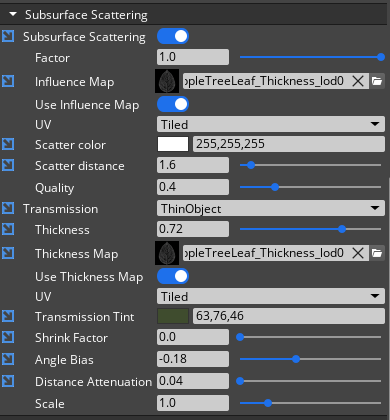
Task: Click the Influence Map leaf thumbnail
Action: [167, 81]
